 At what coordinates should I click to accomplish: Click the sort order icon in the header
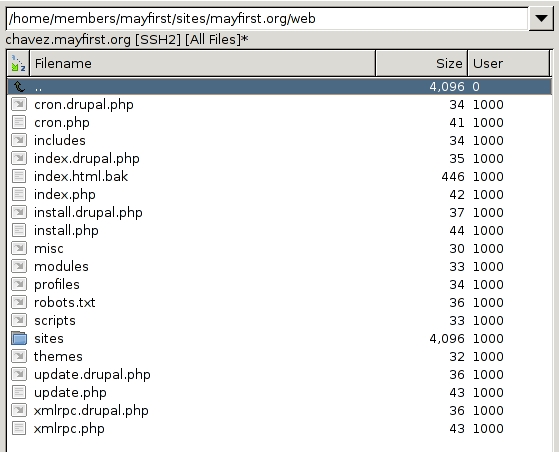18,63
